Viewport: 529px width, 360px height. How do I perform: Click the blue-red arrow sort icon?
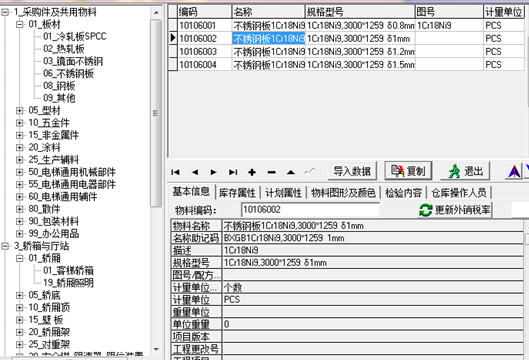click(x=514, y=171)
